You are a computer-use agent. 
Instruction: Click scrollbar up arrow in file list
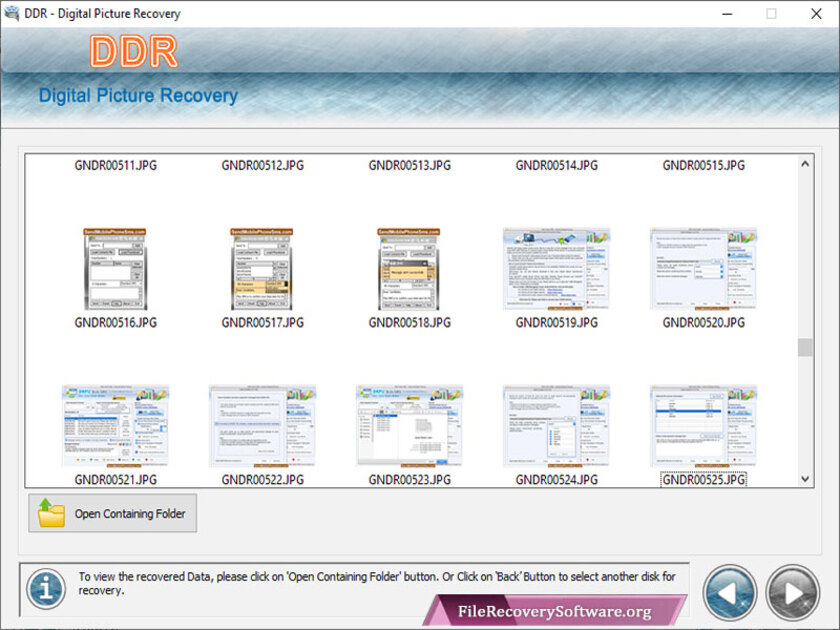[x=805, y=164]
